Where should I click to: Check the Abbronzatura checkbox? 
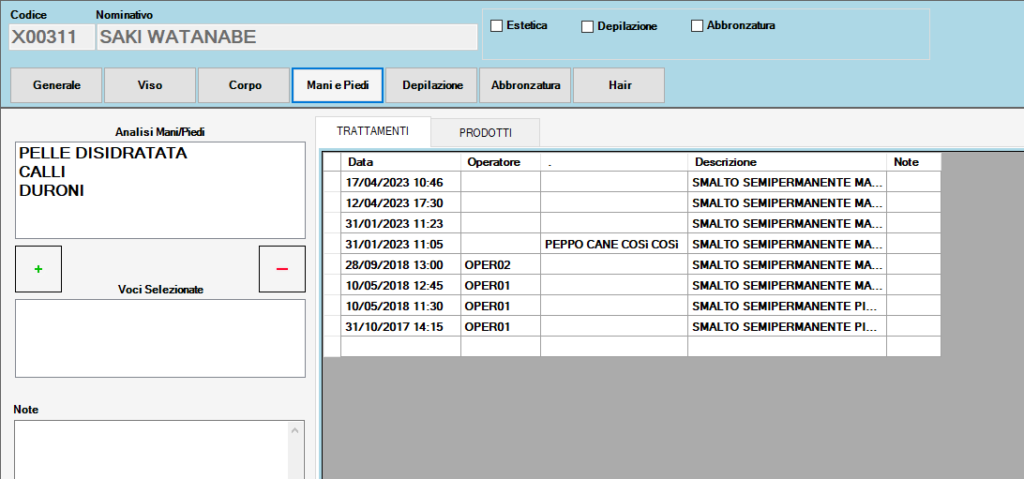click(697, 26)
